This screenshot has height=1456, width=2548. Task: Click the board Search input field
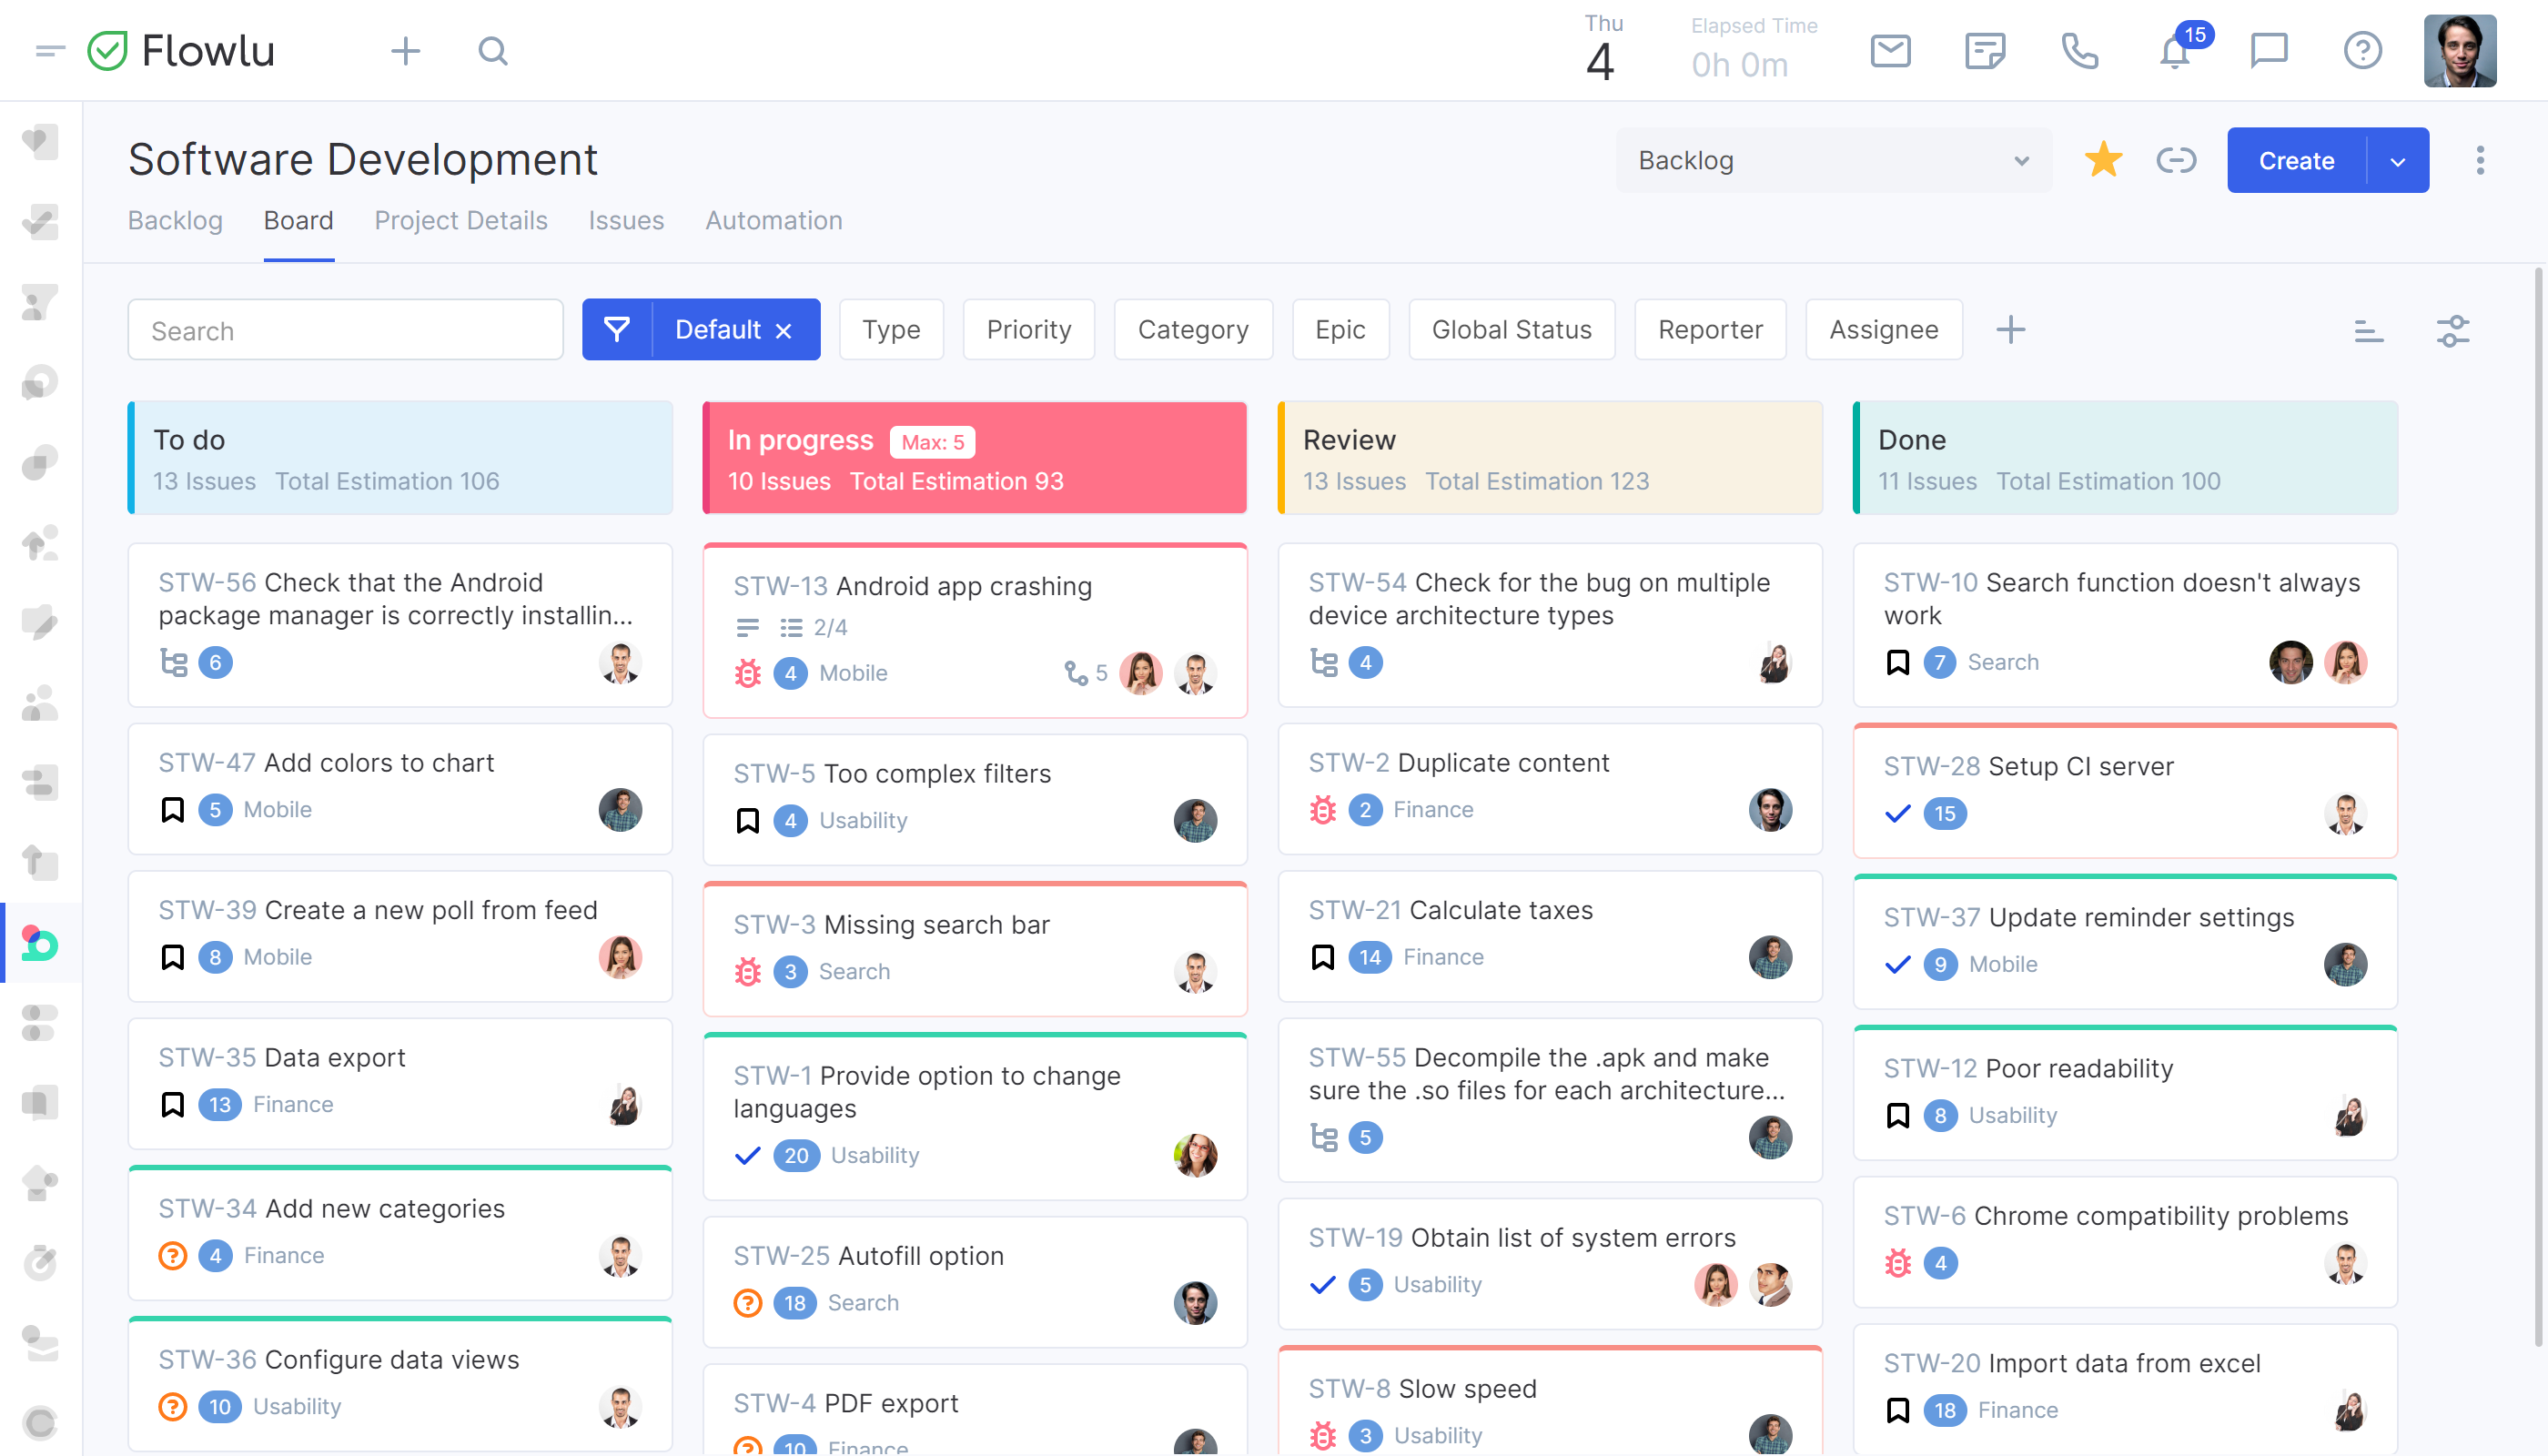[x=346, y=329]
